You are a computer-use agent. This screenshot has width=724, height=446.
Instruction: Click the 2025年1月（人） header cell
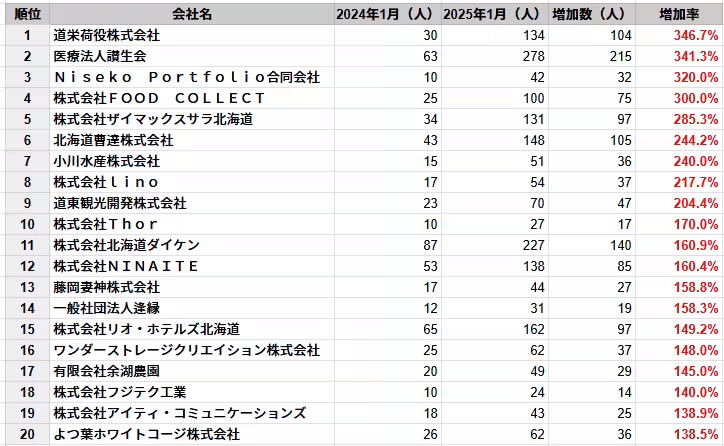[495, 14]
